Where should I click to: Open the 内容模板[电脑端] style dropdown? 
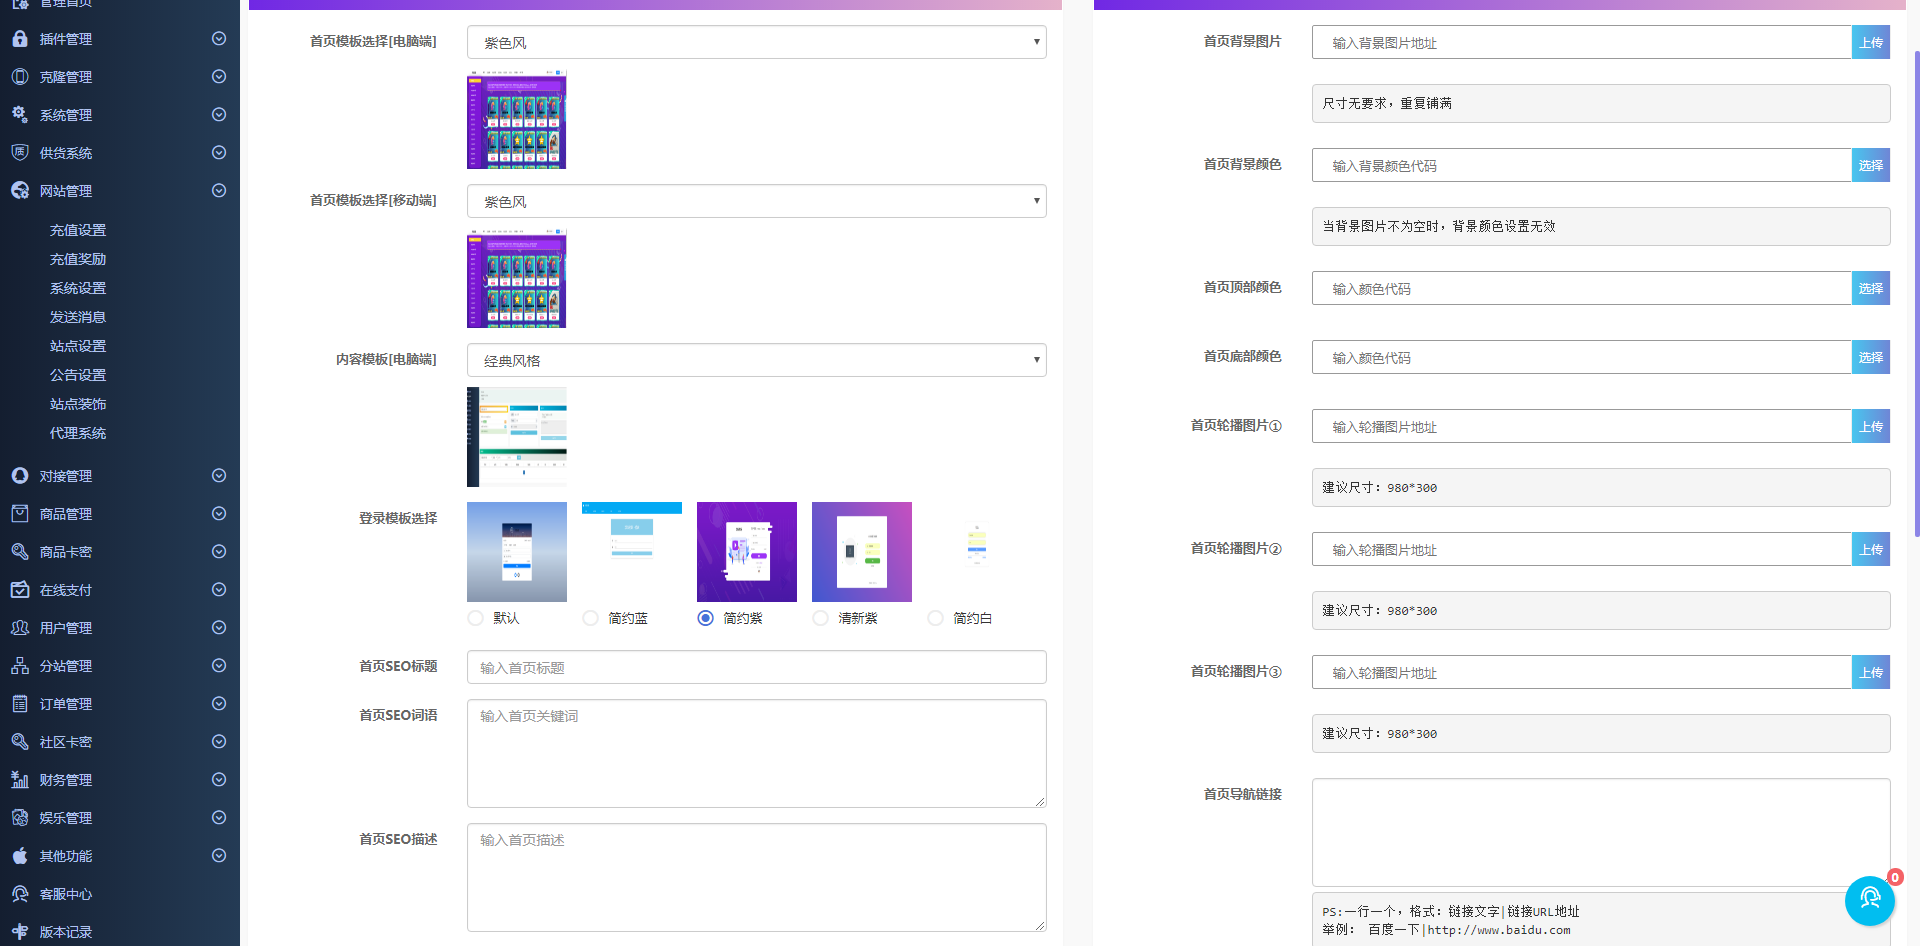coord(756,359)
